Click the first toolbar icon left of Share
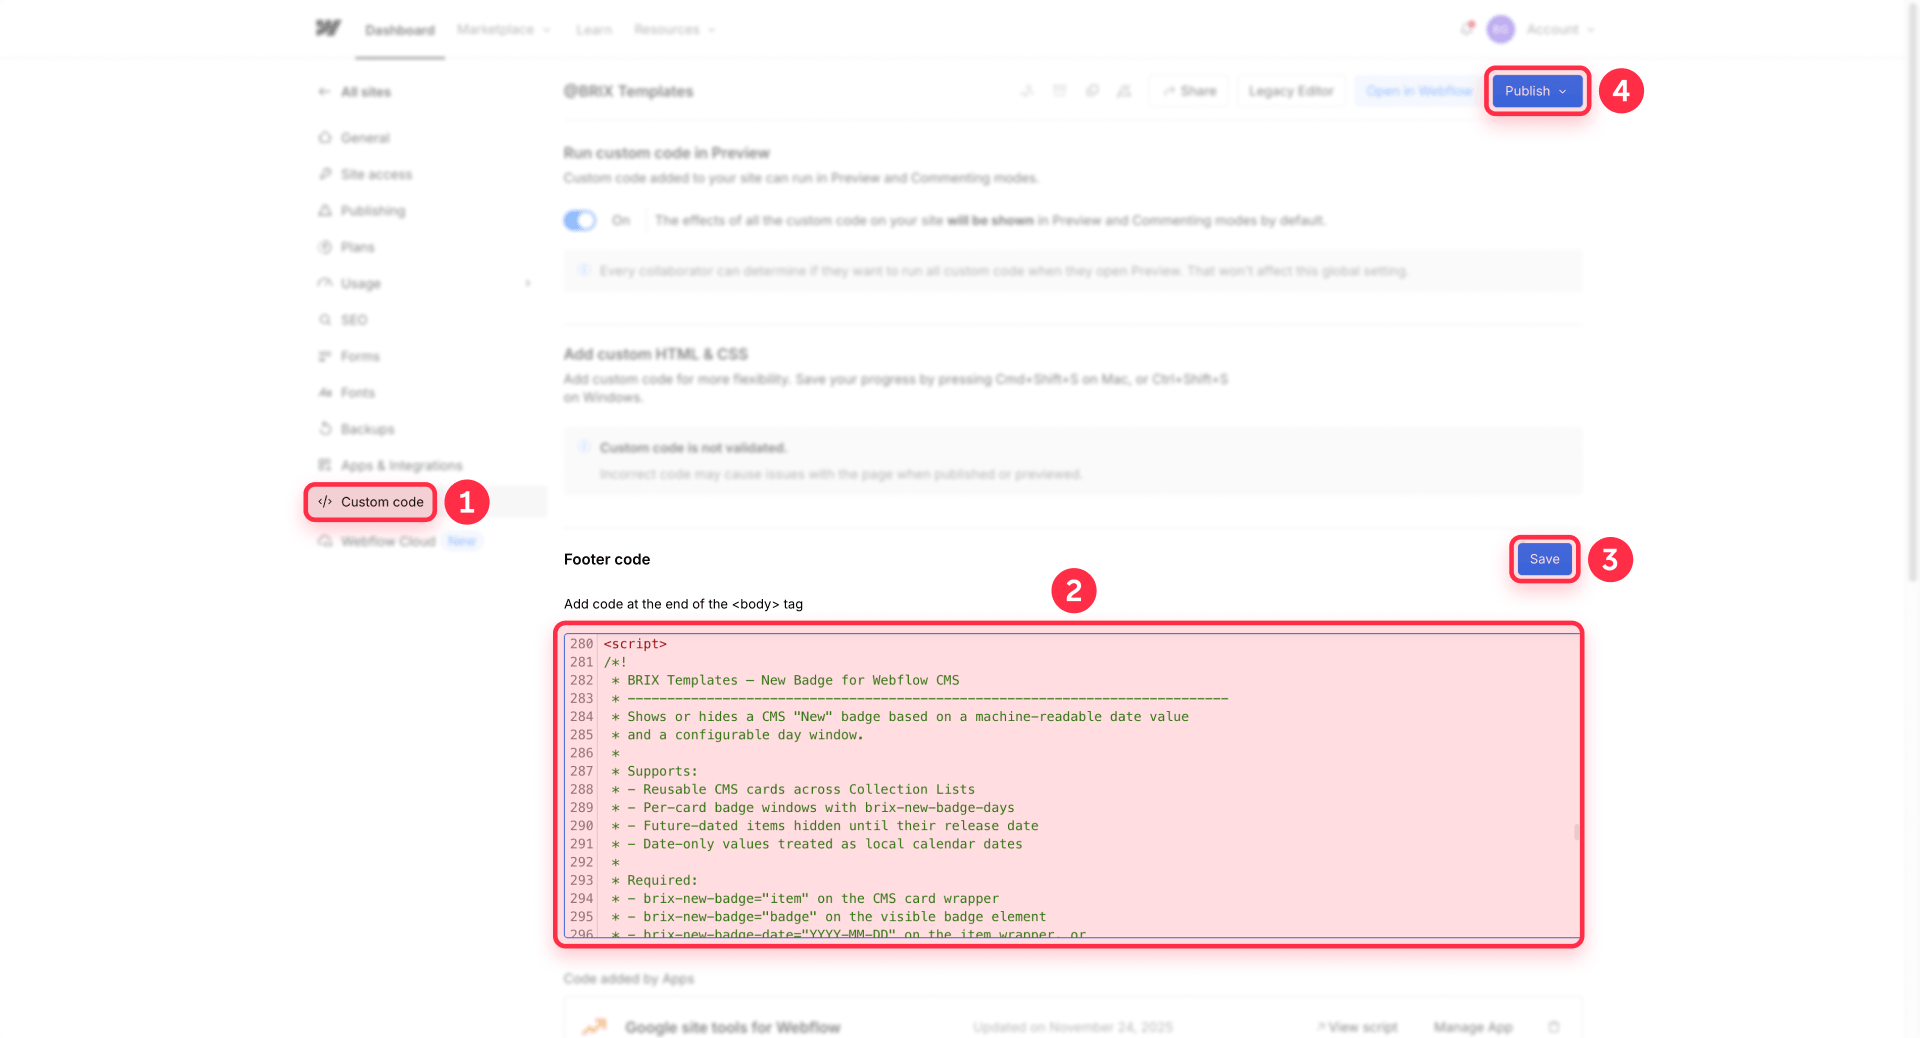 (1027, 91)
